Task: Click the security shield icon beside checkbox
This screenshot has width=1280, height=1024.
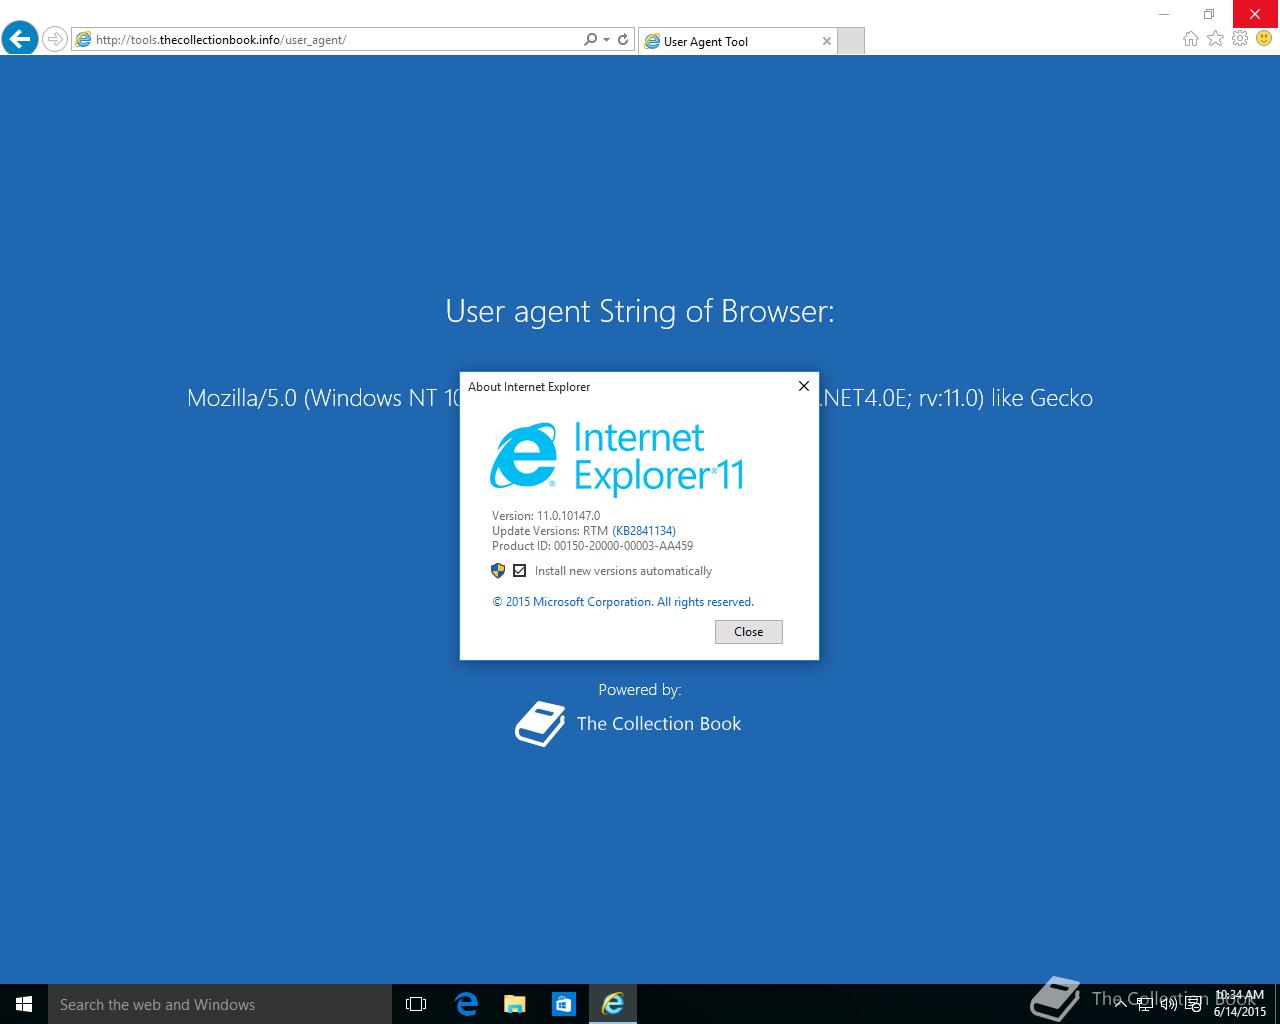Action: [498, 571]
